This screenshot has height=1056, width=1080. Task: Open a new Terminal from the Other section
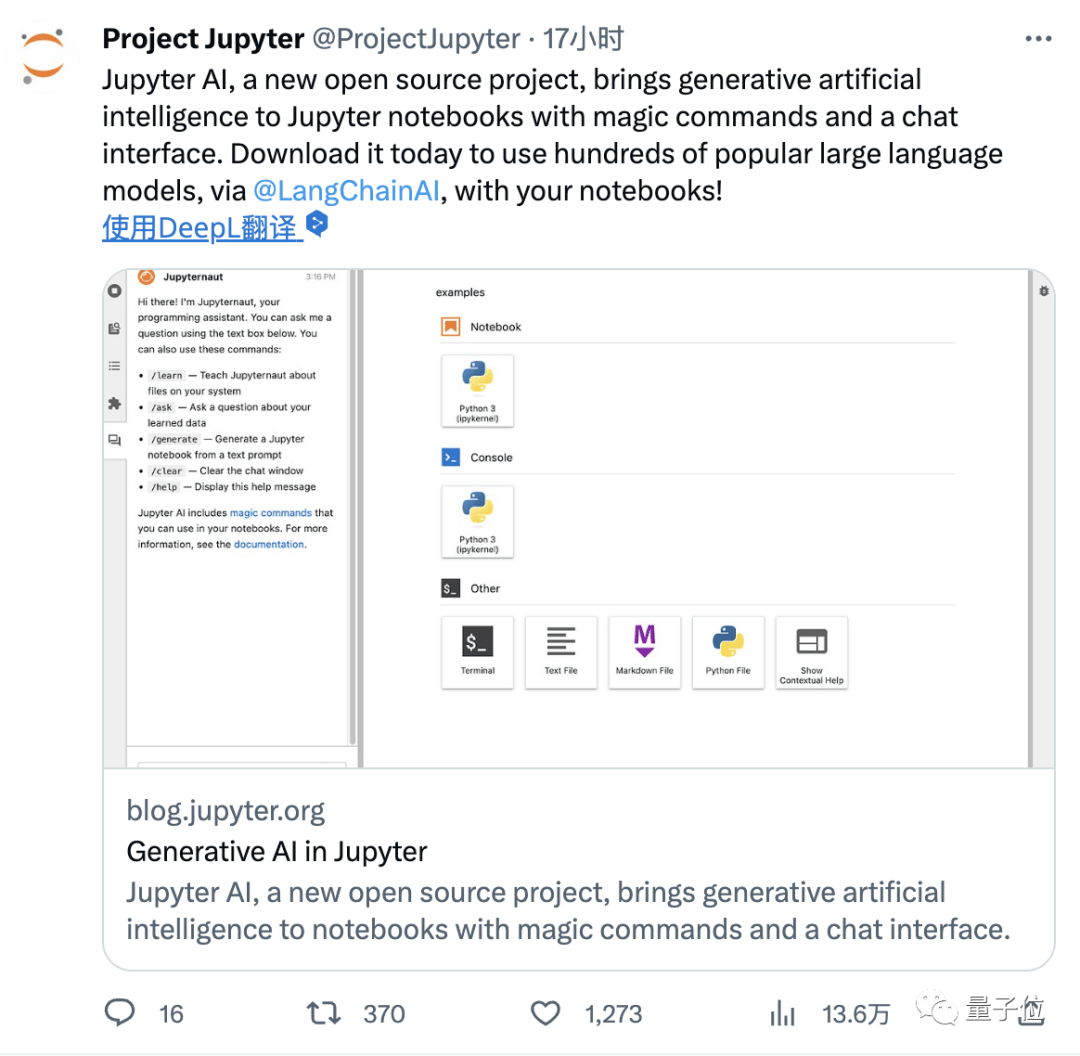[477, 652]
